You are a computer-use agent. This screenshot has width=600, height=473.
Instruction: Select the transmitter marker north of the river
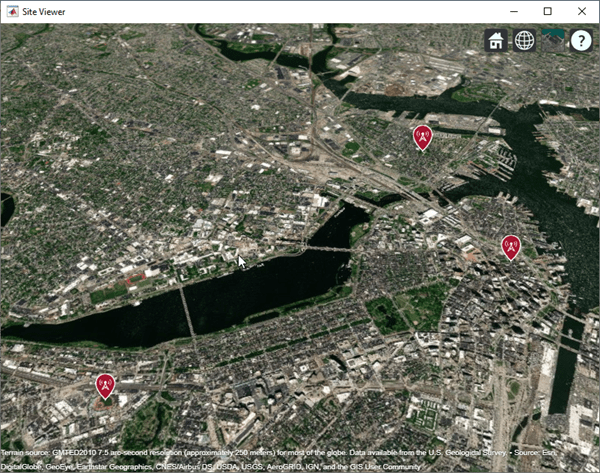[422, 137]
